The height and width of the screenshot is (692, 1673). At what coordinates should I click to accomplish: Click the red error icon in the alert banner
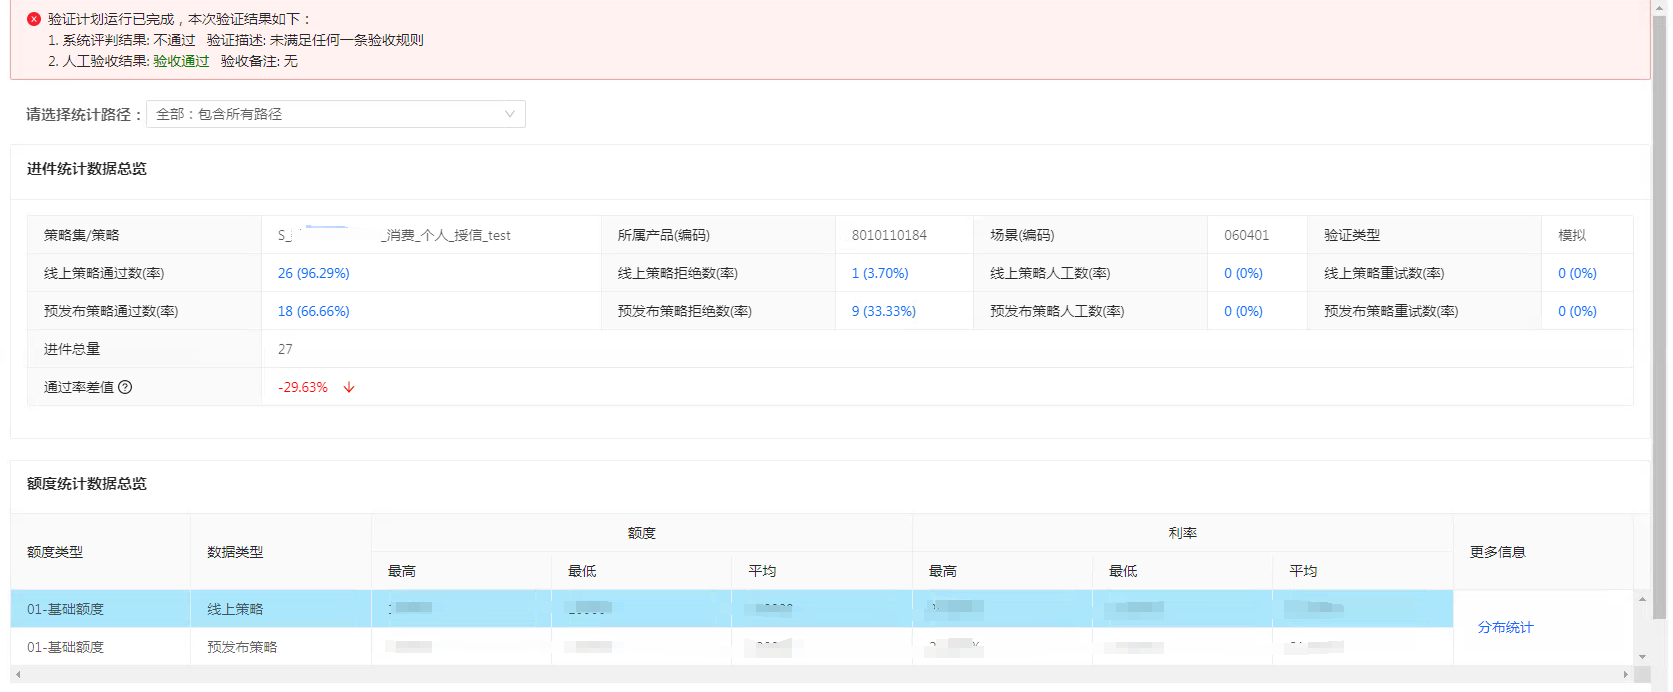click(34, 19)
